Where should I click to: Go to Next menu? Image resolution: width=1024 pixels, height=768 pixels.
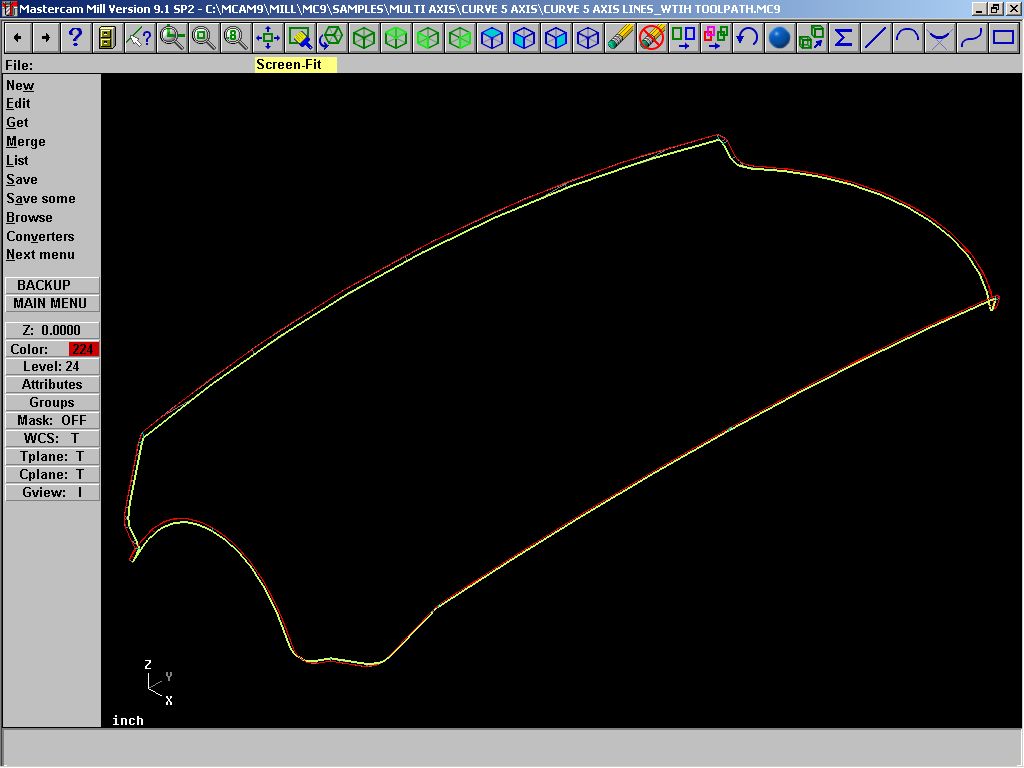pyautogui.click(x=40, y=255)
